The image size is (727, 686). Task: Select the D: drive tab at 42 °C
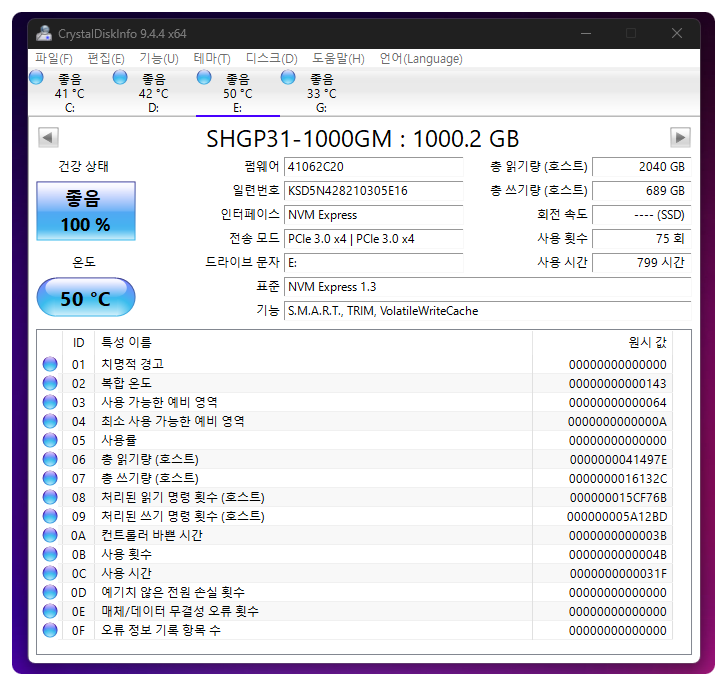tap(153, 93)
